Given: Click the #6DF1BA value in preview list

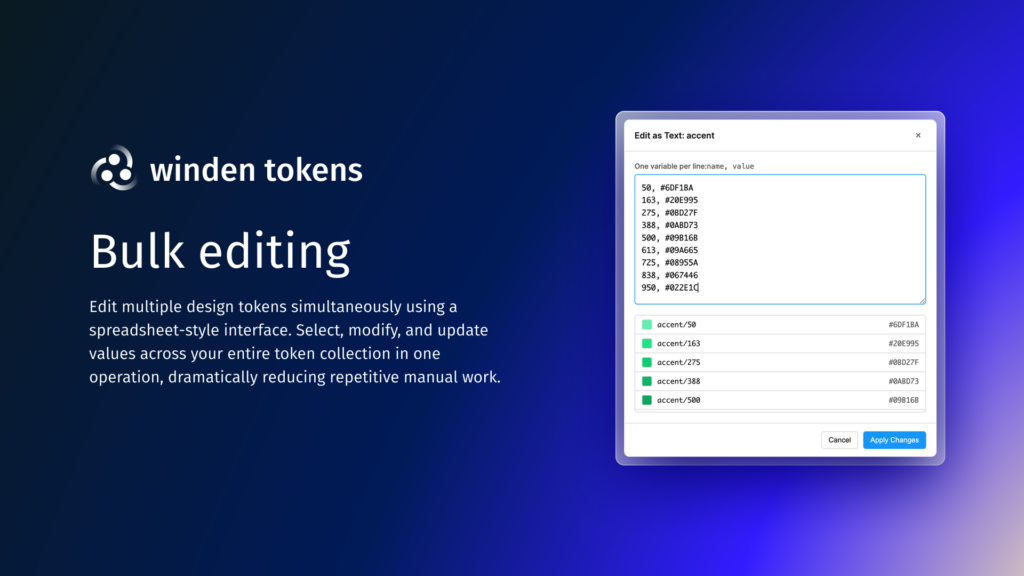Looking at the screenshot, I should tap(903, 325).
